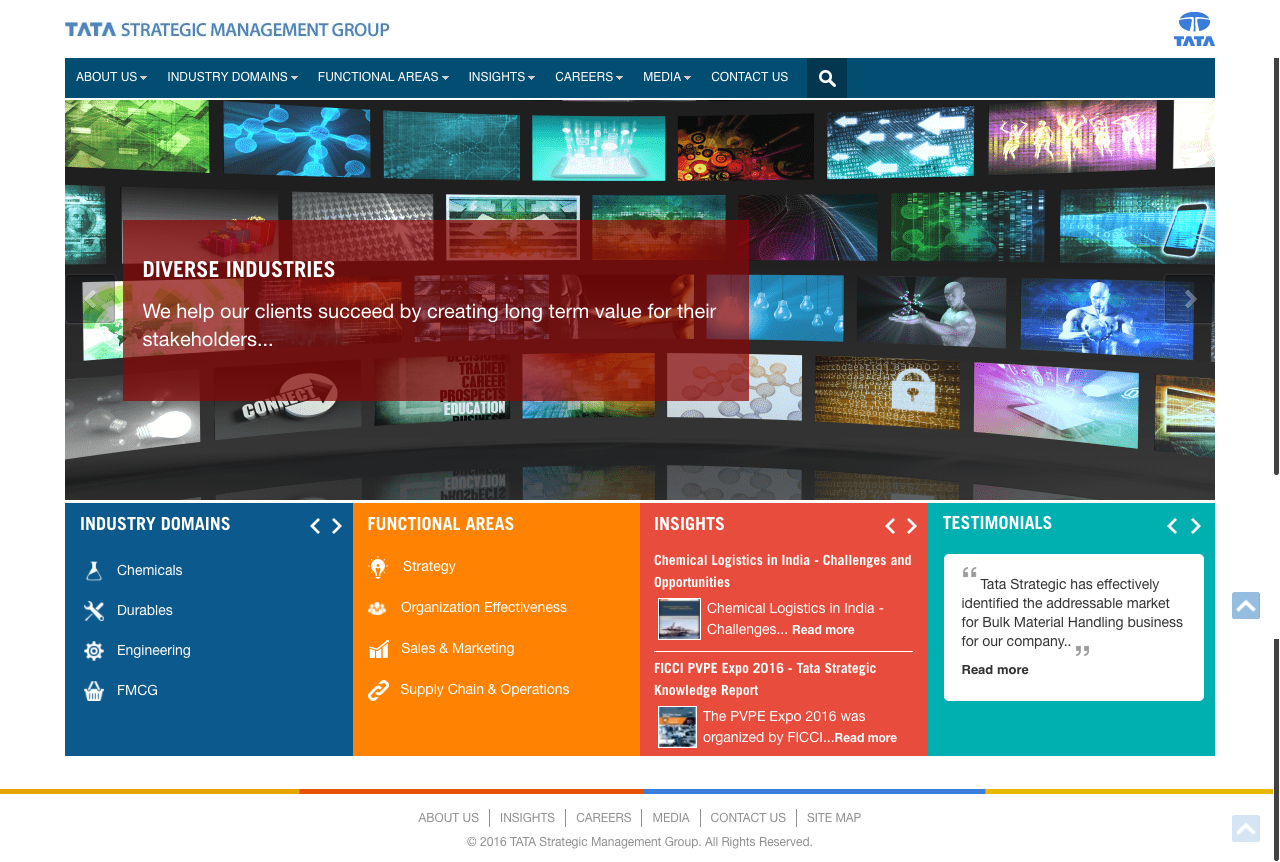The width and height of the screenshot is (1280, 862).
Task: Advance hero slider with right arrow
Action: [1189, 299]
